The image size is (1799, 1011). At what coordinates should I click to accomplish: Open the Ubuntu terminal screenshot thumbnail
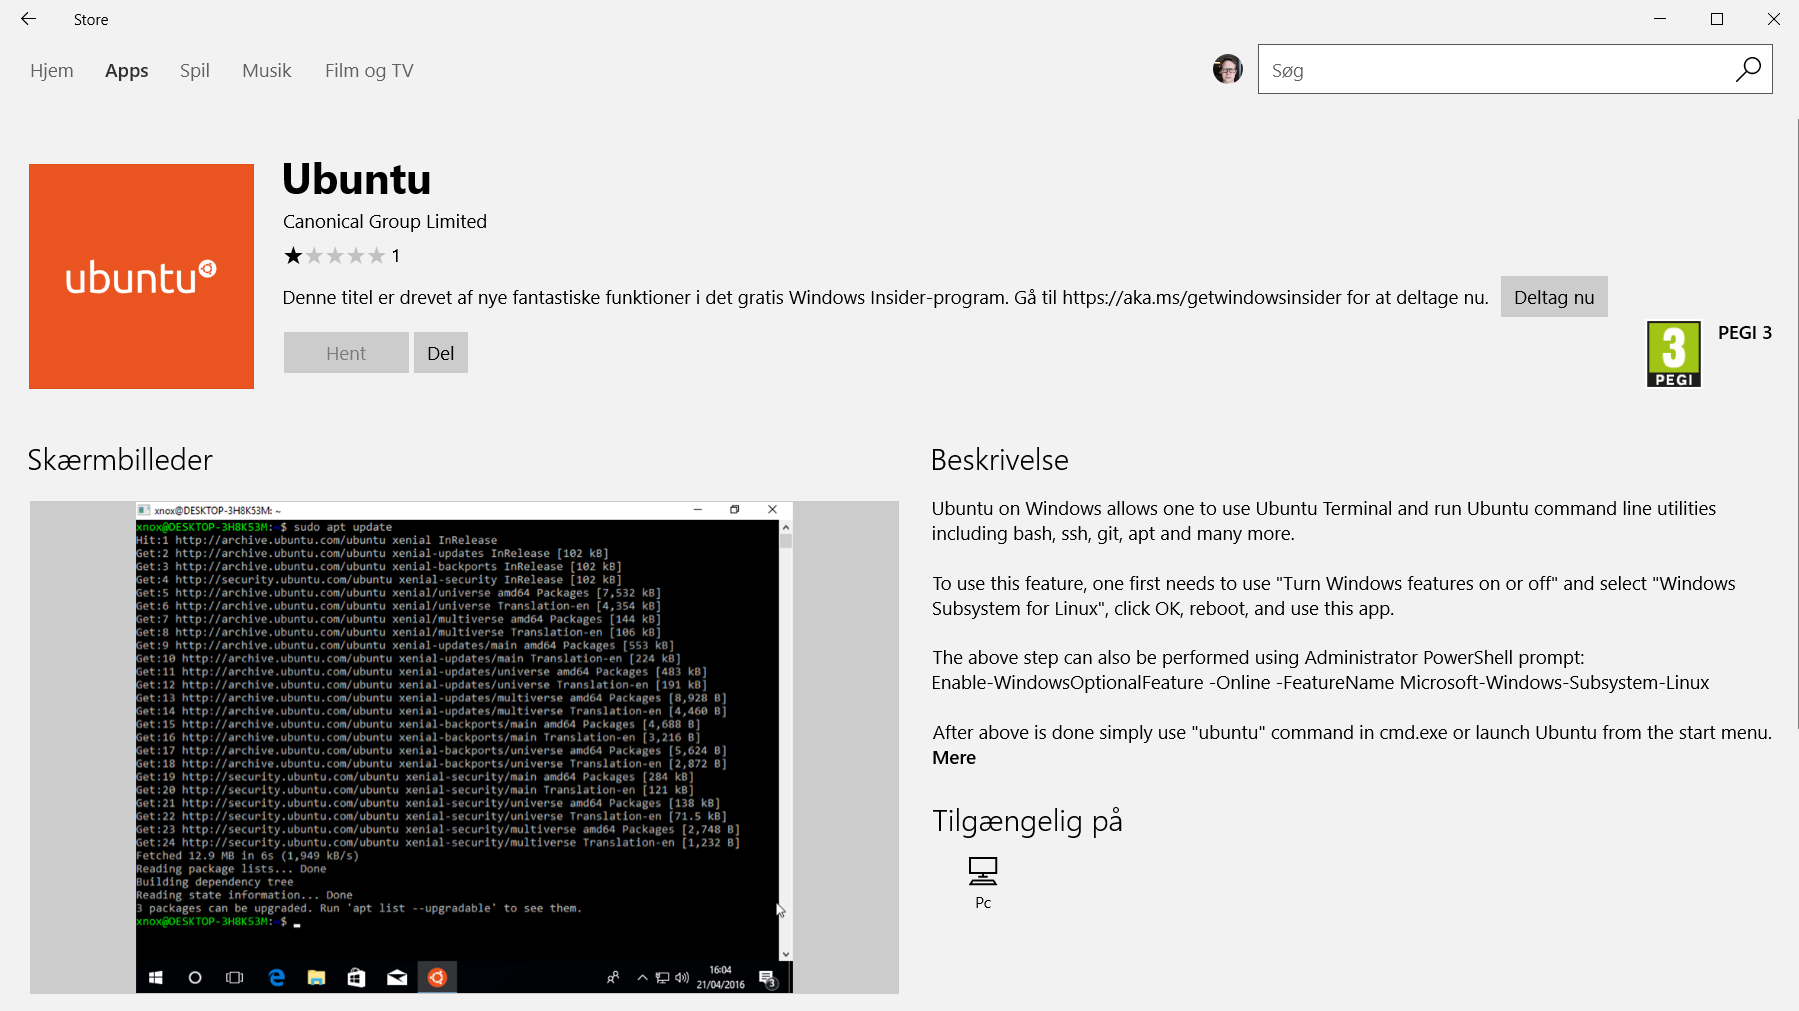[464, 746]
